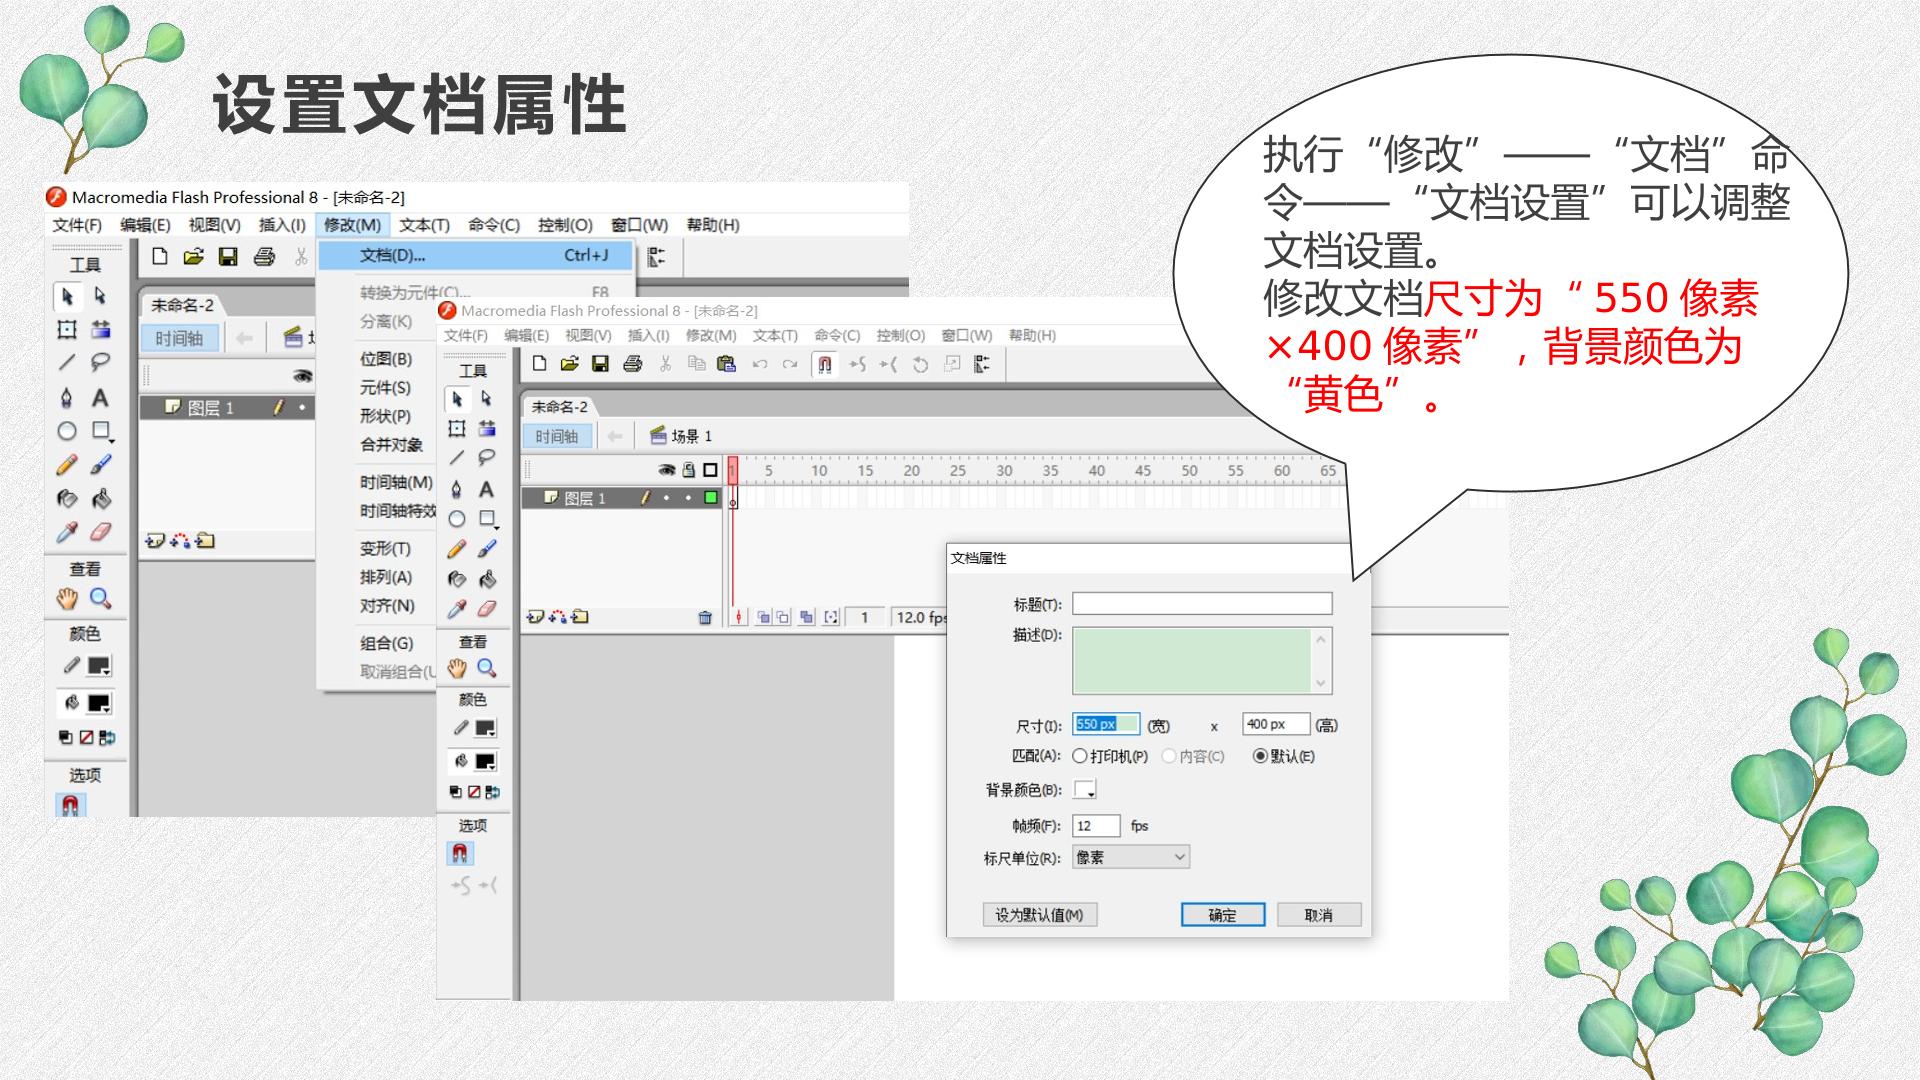The image size is (1920, 1080).
Task: Select the Pen tool in the front Flash window
Action: point(457,489)
